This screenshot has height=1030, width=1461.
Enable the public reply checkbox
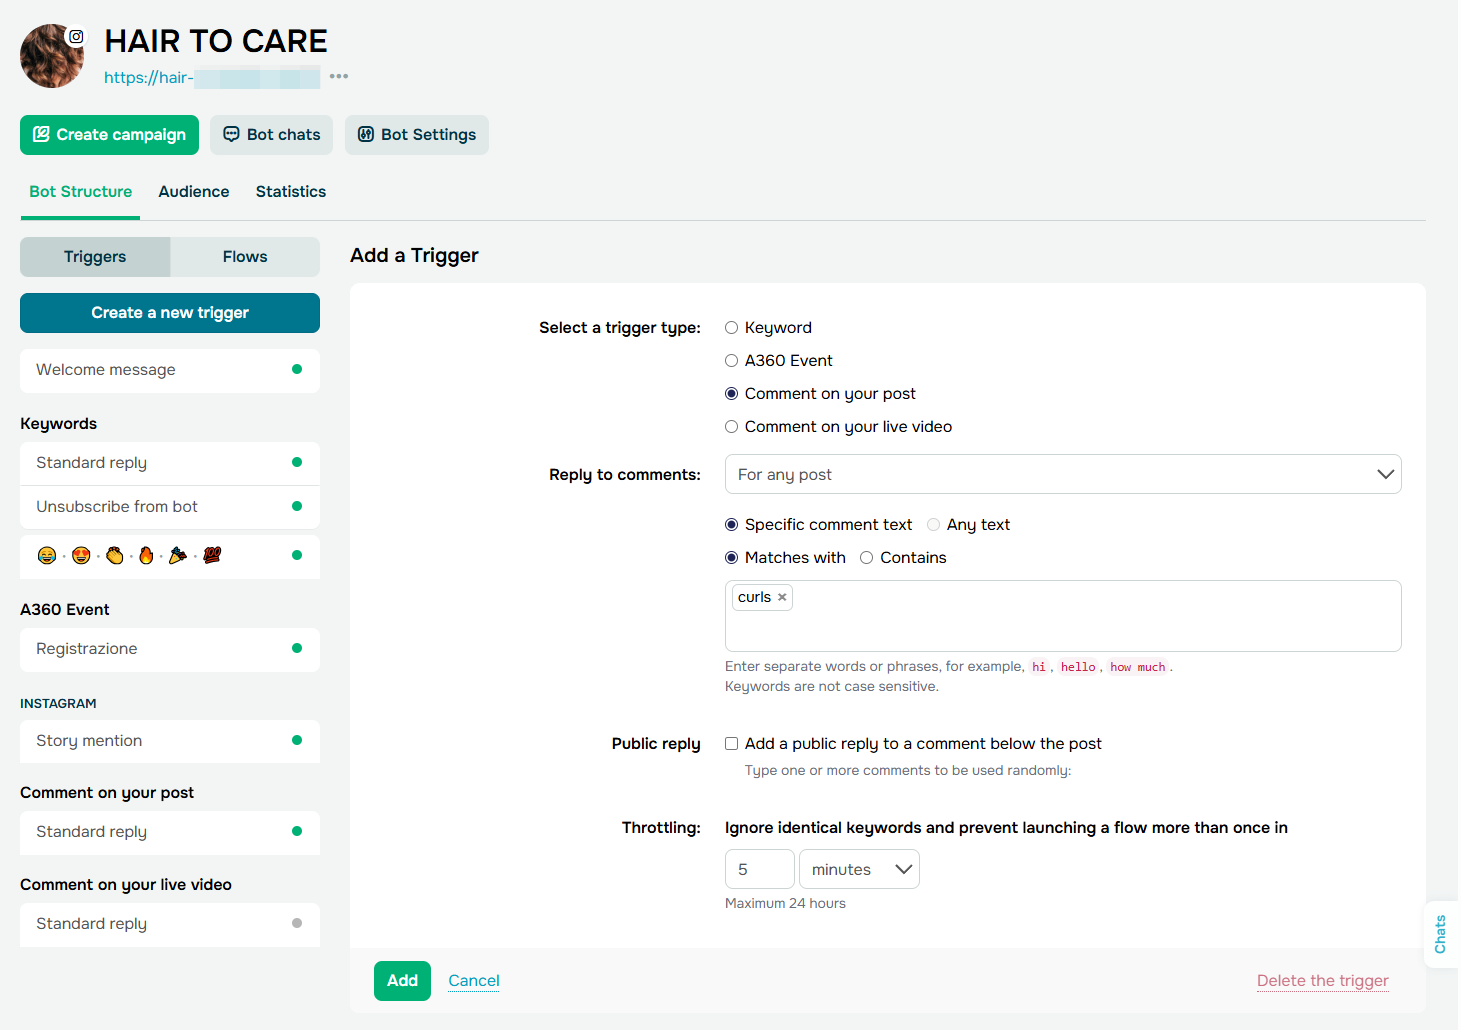pyautogui.click(x=732, y=744)
